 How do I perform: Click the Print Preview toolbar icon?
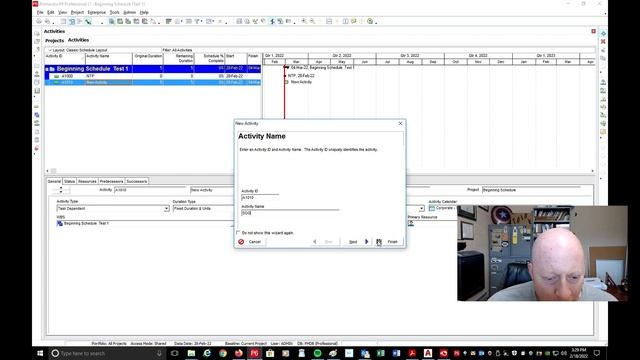(47, 21)
